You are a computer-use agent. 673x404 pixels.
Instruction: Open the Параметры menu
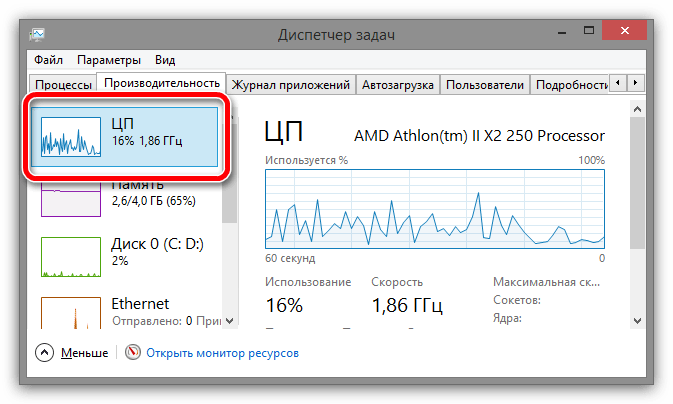[109, 60]
